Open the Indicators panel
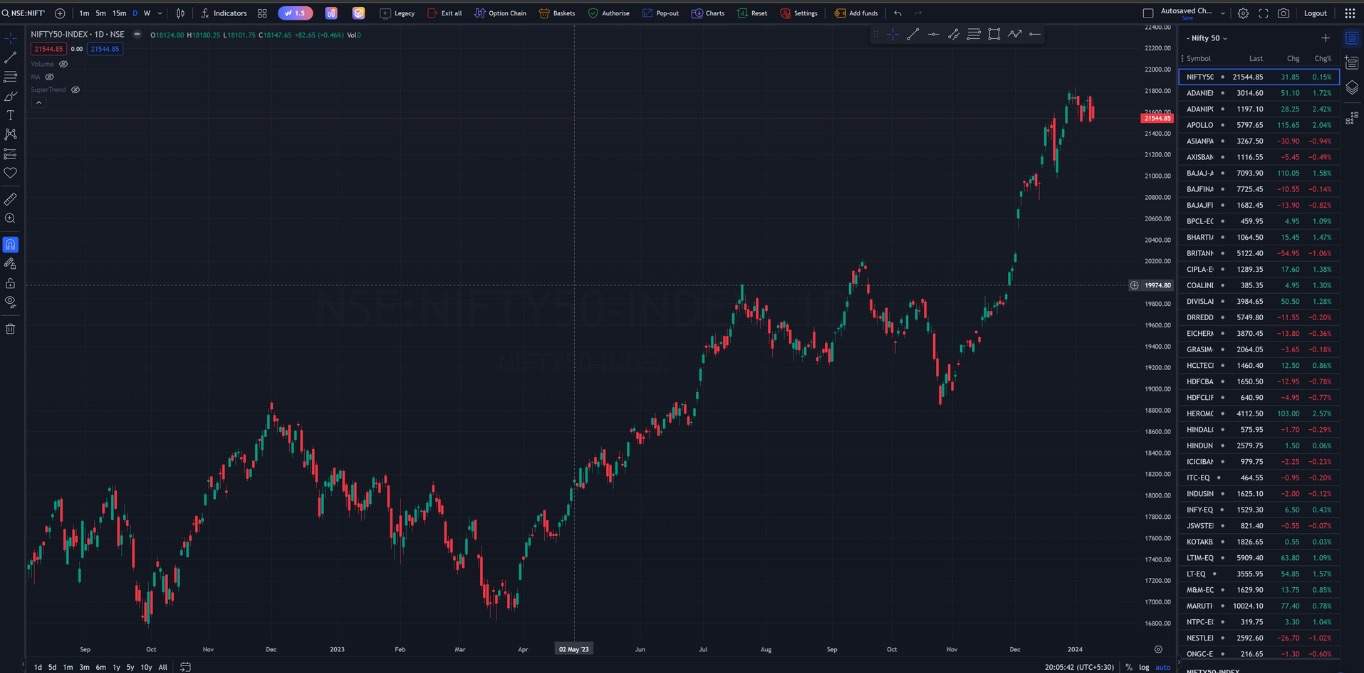Viewport: 1364px width, 673px height. pyautogui.click(x=228, y=13)
